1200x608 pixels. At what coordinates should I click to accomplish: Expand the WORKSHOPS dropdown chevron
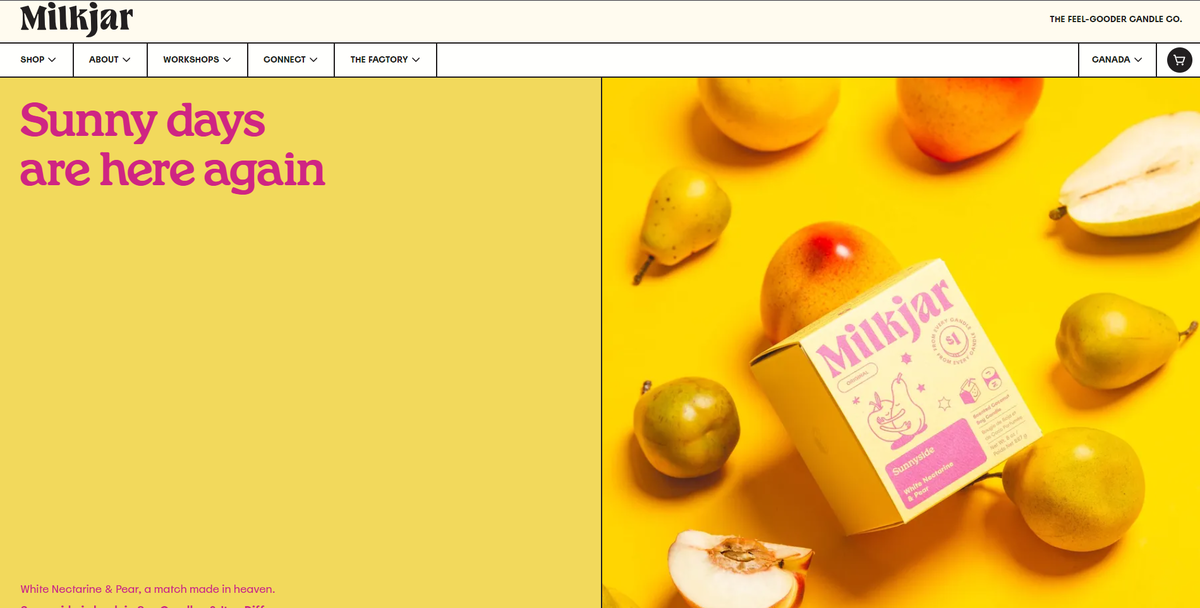click(227, 60)
